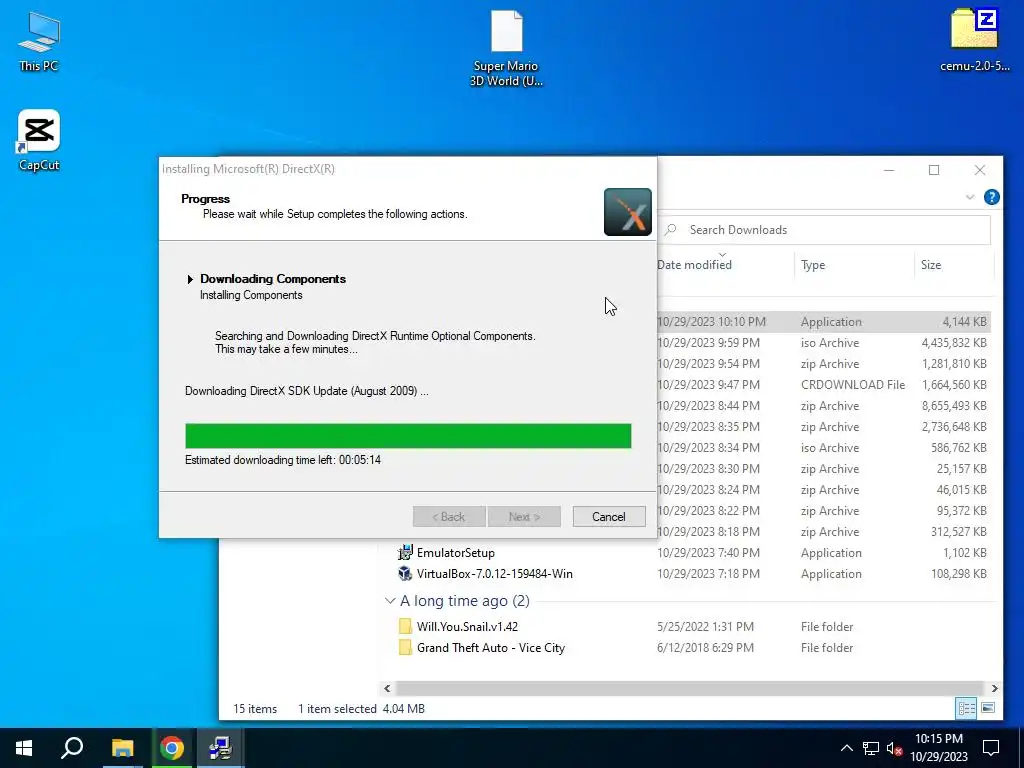Click the VirtualBox-7.0.12 installer icon

(x=405, y=573)
